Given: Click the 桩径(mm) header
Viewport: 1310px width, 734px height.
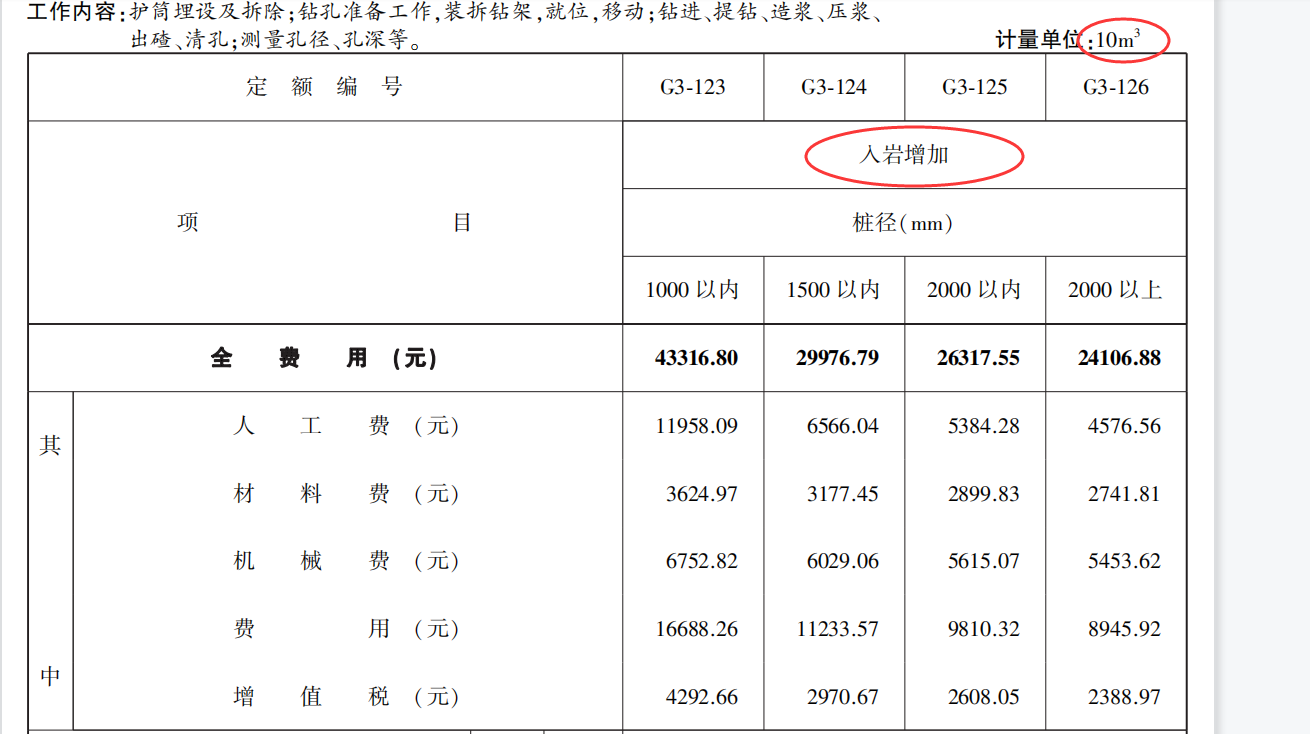Looking at the screenshot, I should point(903,223).
